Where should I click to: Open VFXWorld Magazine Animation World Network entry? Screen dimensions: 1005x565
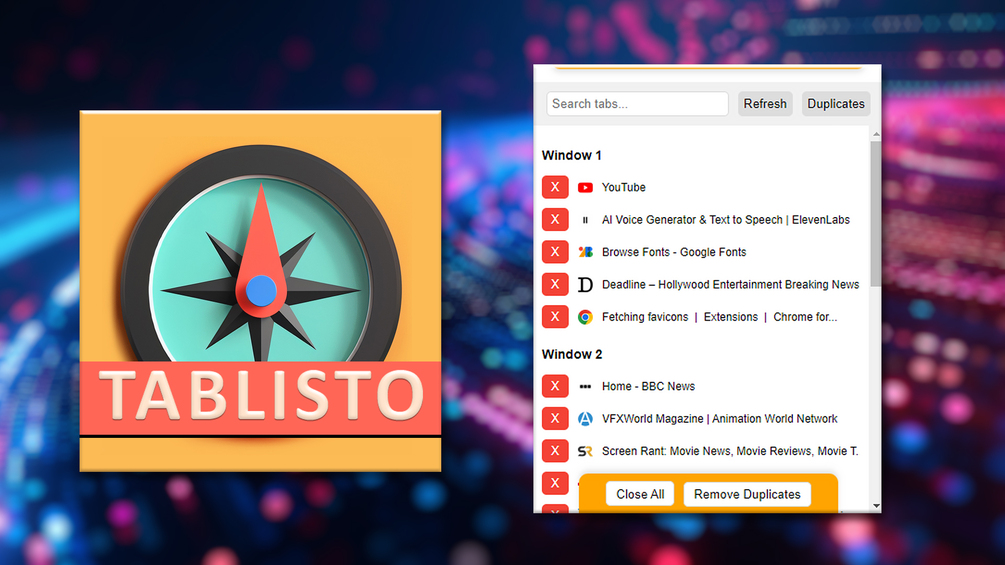point(719,418)
